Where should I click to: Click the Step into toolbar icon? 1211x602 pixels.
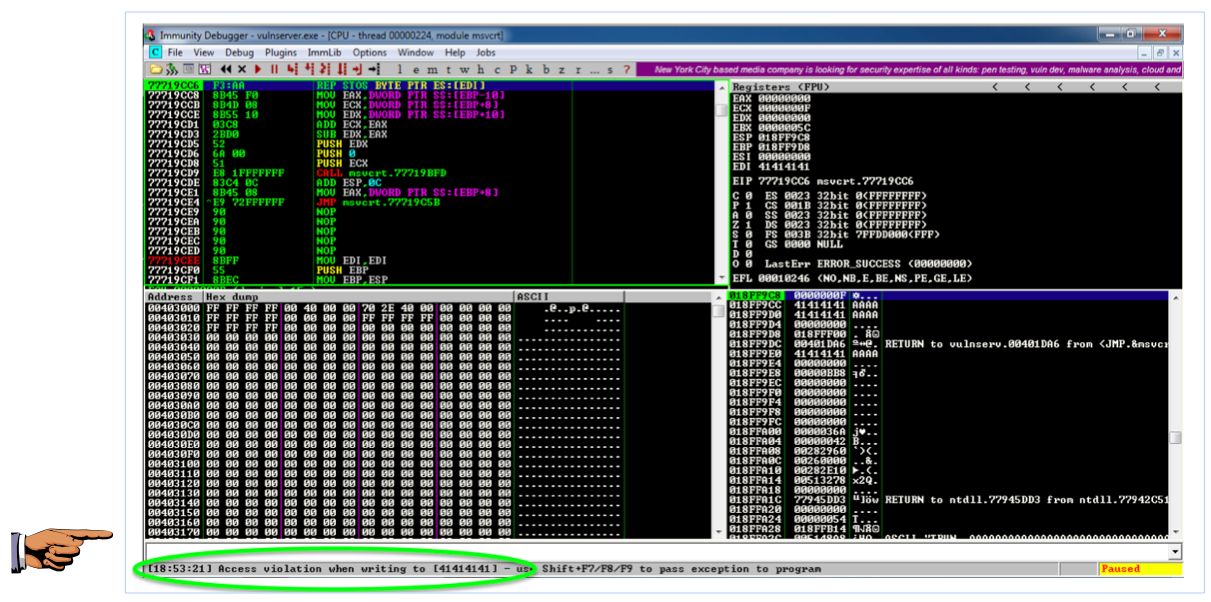[x=293, y=69]
